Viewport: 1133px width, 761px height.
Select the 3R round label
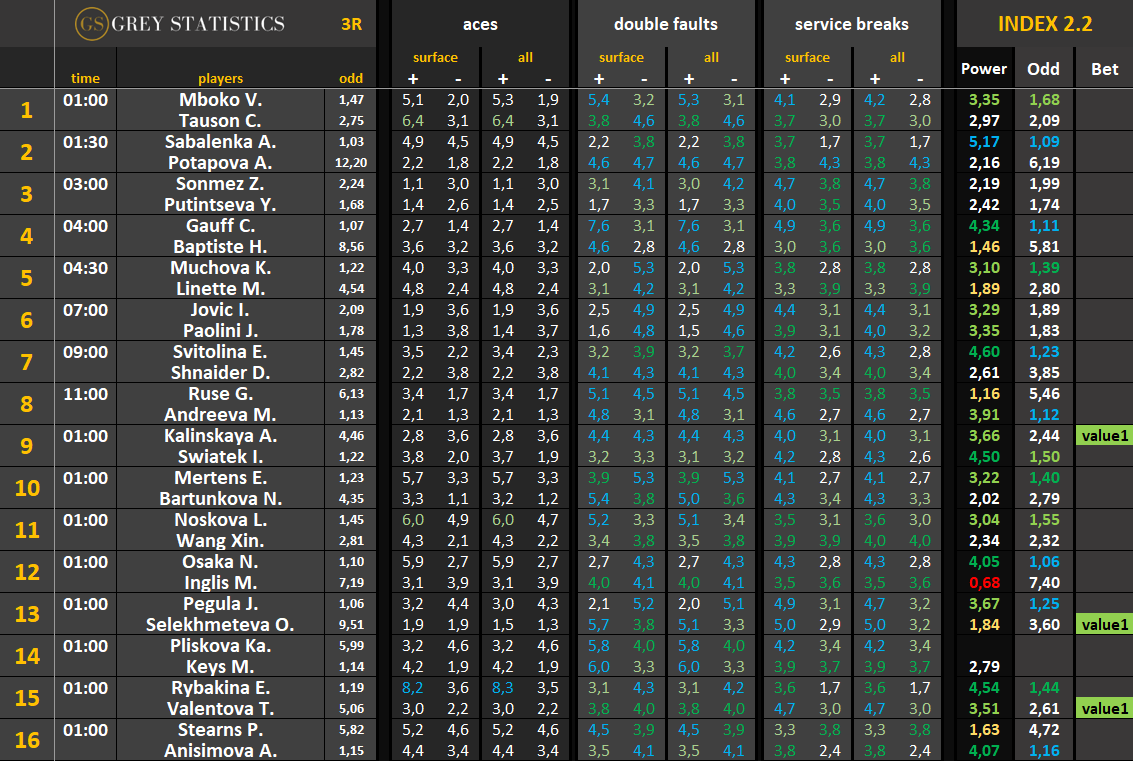352,23
